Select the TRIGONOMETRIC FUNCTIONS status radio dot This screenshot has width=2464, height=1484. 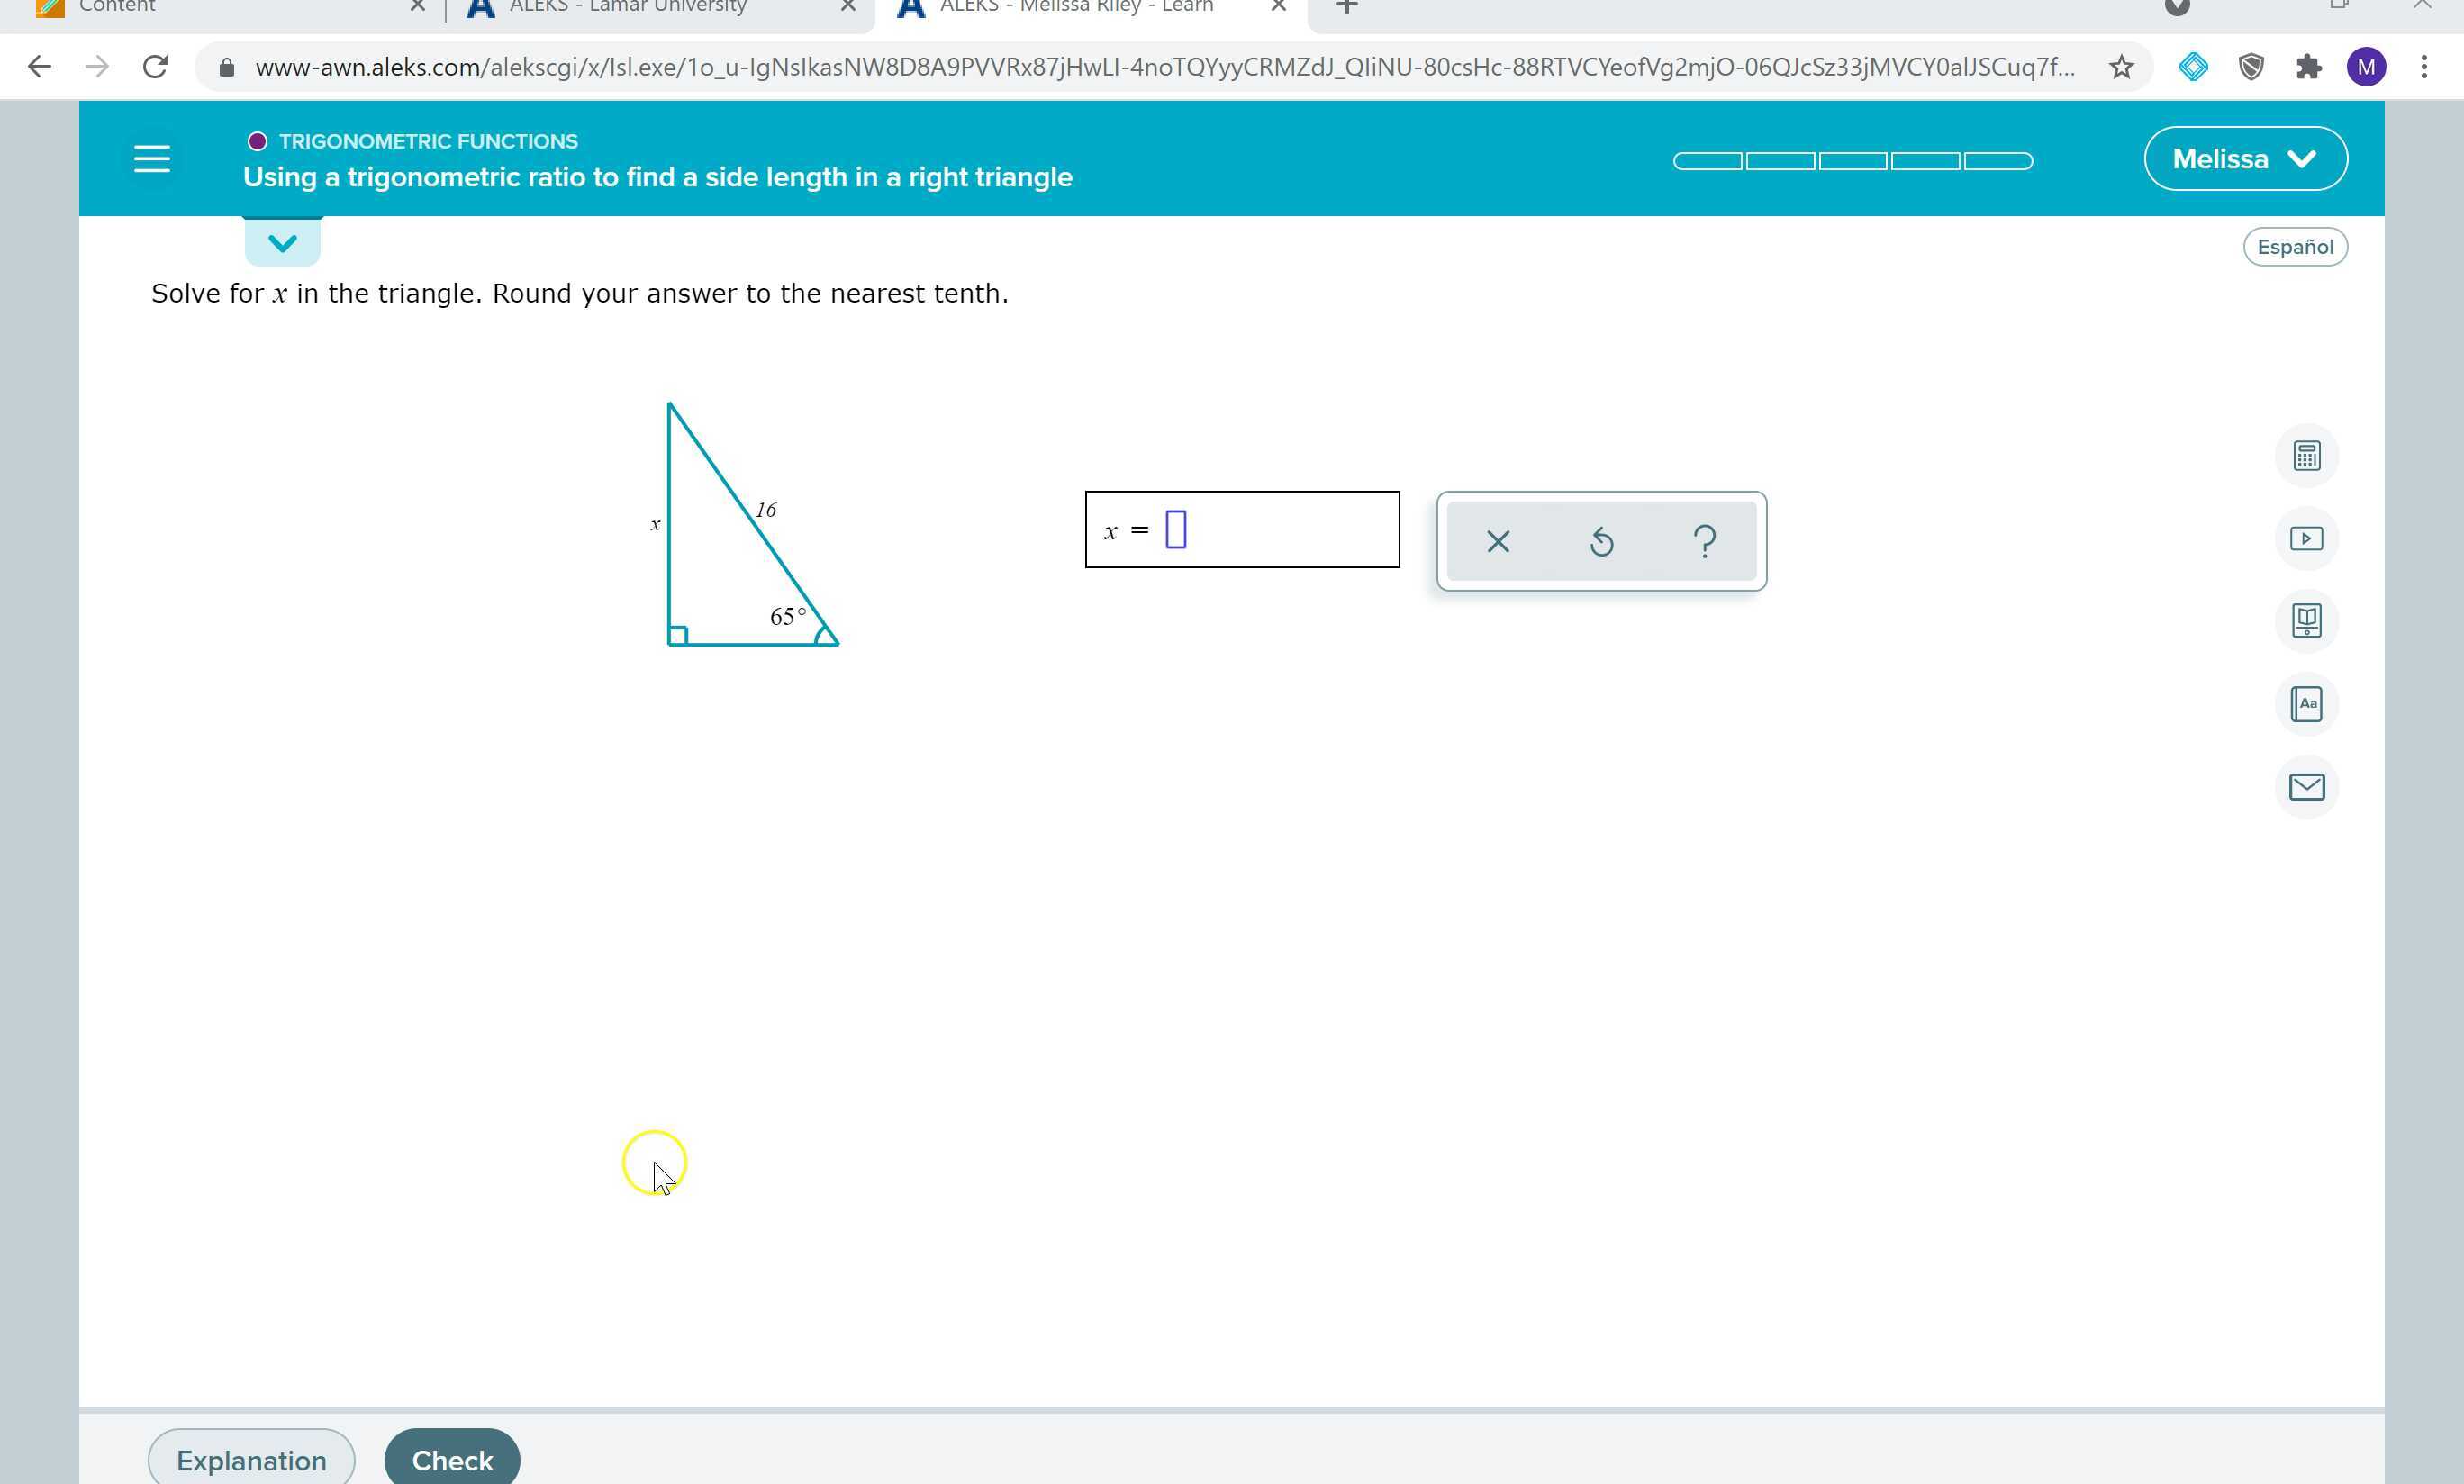pyautogui.click(x=258, y=140)
